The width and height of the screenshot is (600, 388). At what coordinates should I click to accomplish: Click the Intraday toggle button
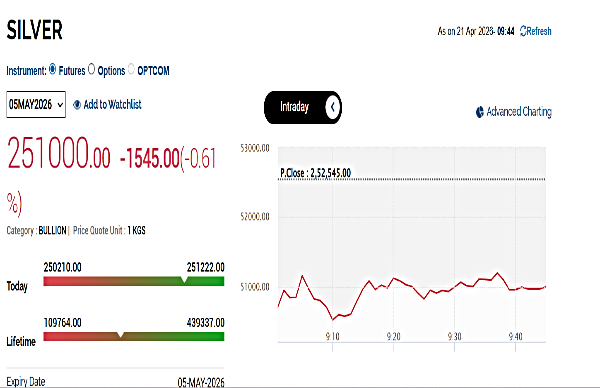pos(303,107)
